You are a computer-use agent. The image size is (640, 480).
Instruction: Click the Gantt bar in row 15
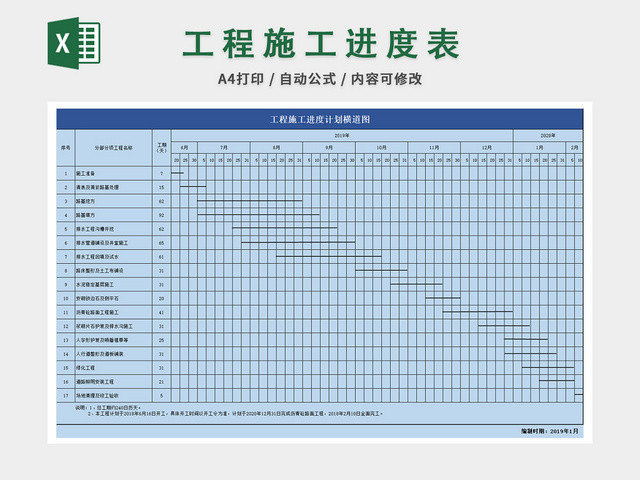pos(548,367)
